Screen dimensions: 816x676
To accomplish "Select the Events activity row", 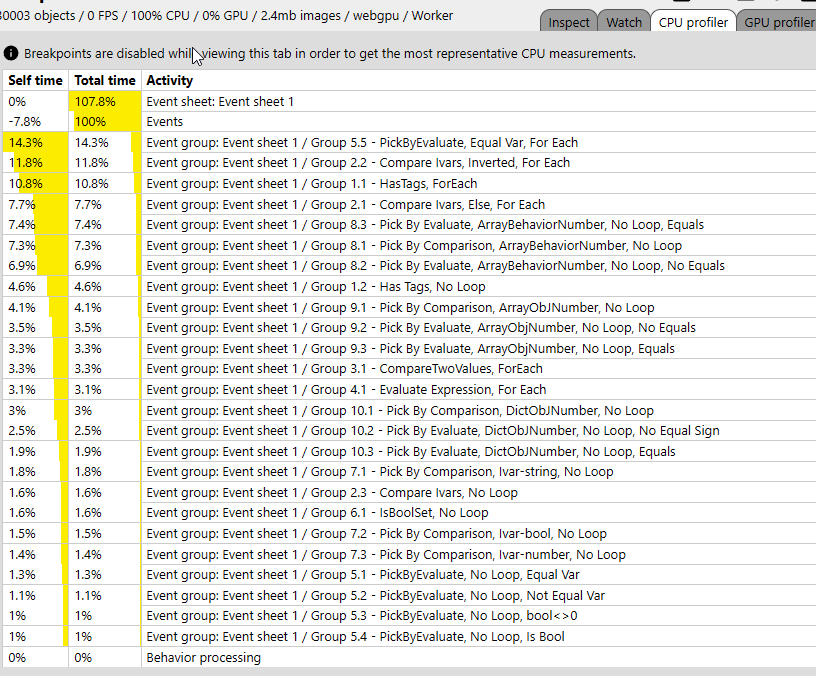I will [165, 121].
